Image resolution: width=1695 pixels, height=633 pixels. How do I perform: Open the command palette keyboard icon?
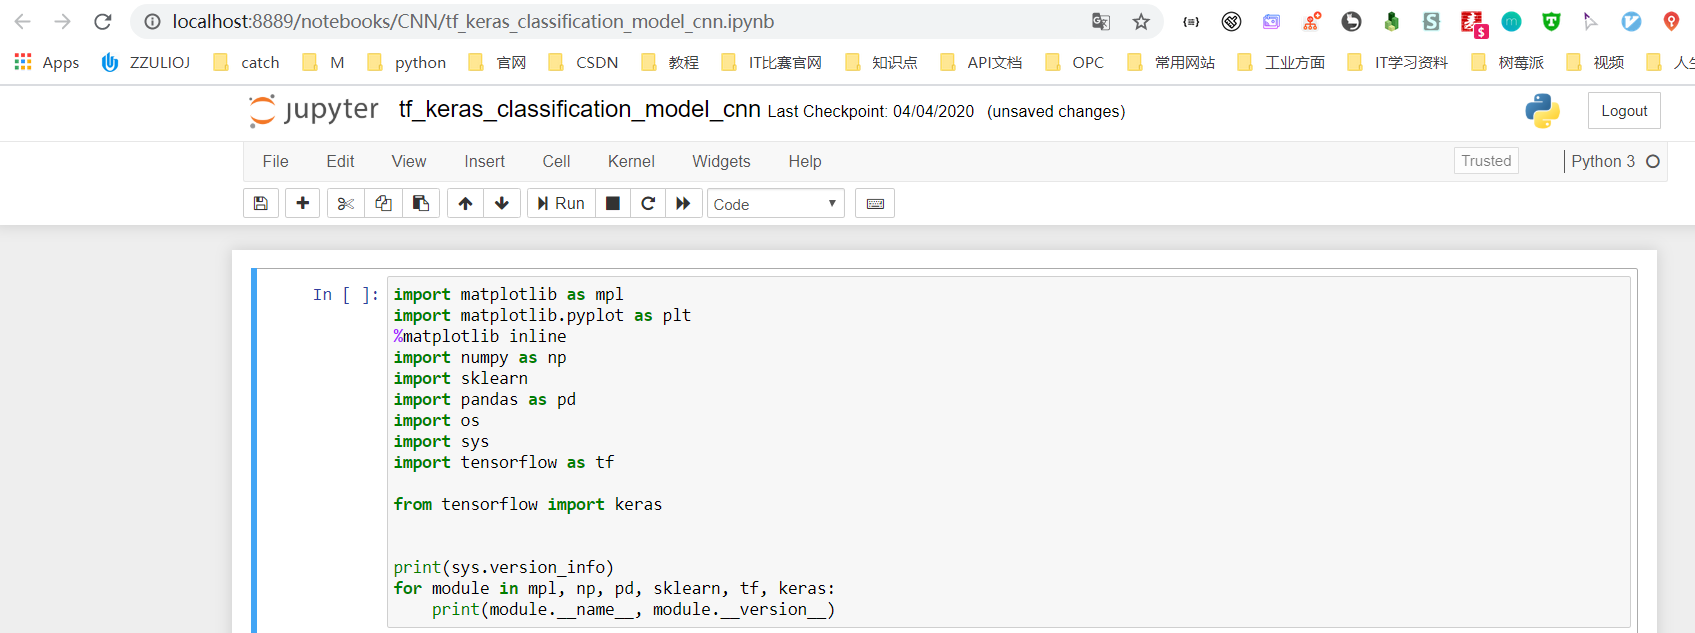[875, 203]
